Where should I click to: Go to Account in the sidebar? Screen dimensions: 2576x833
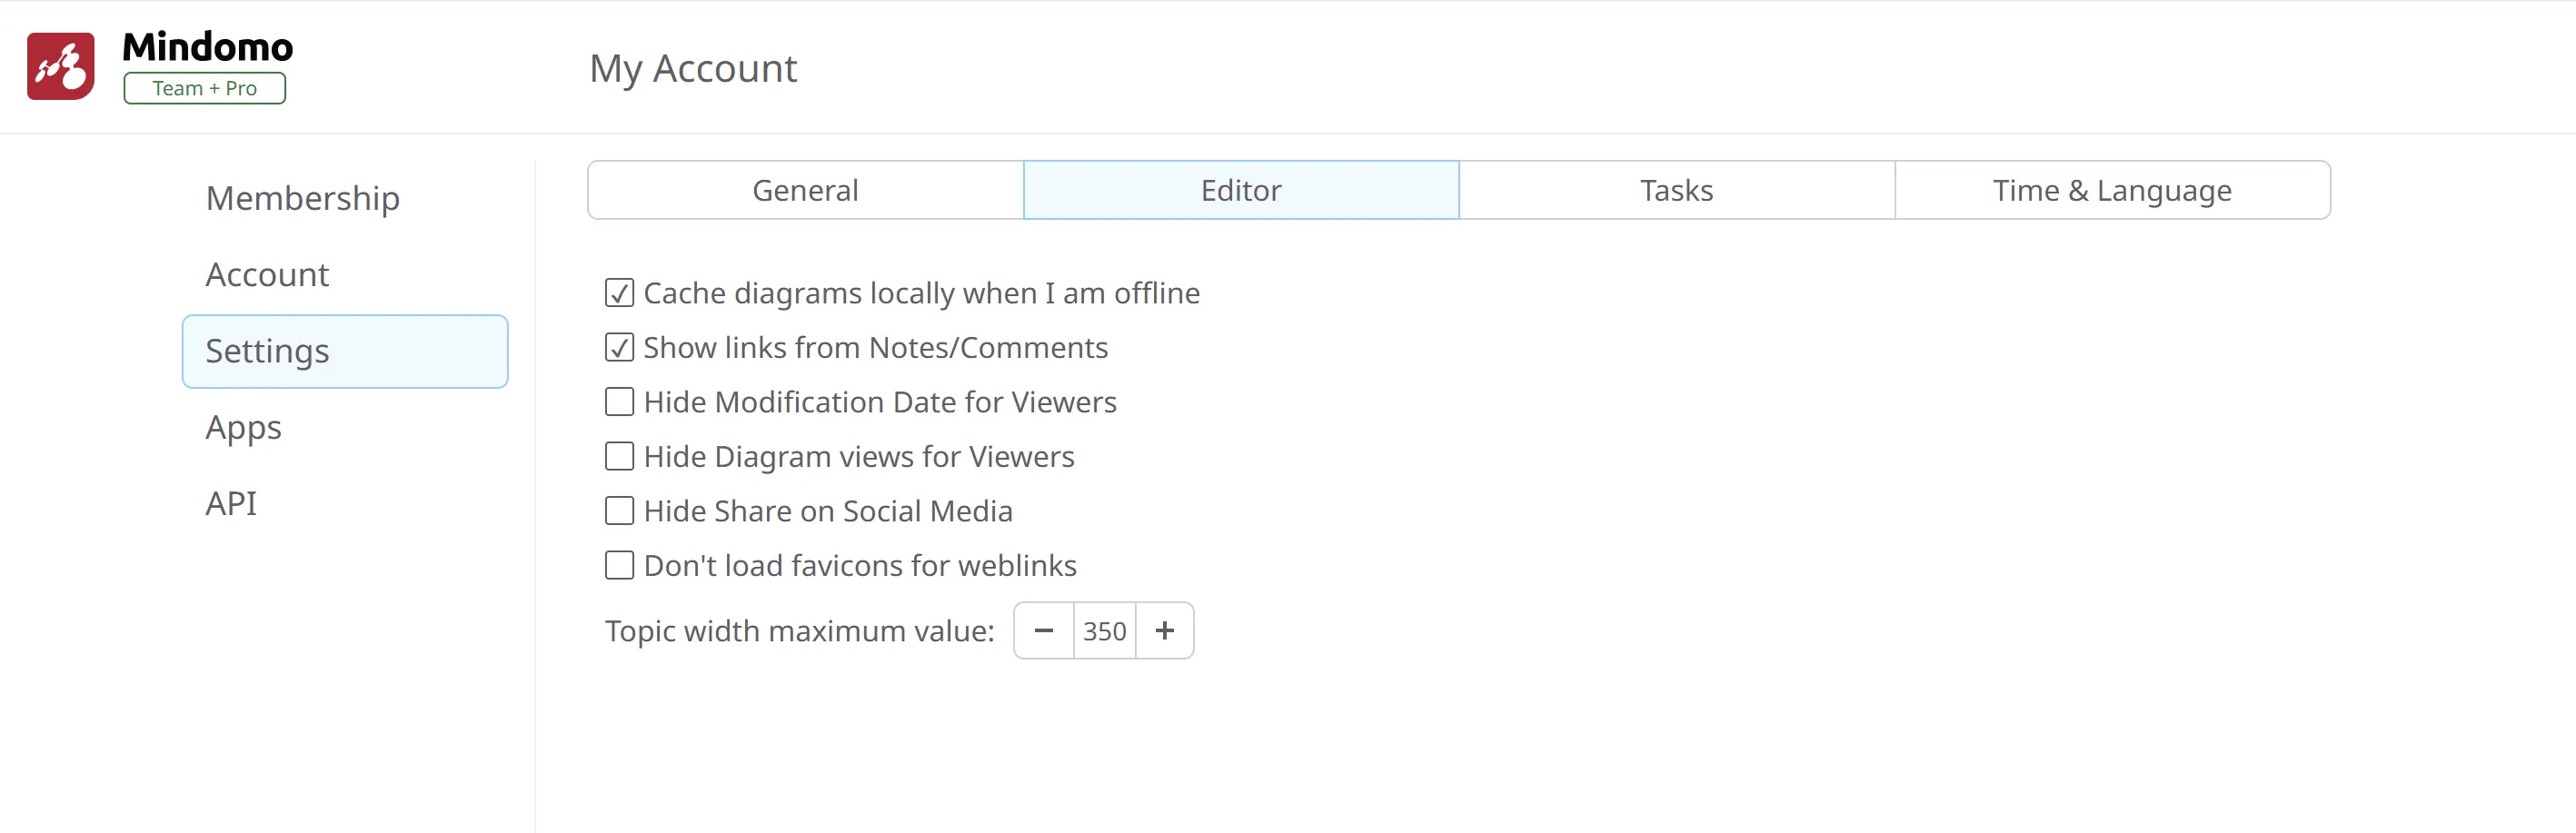pos(267,275)
